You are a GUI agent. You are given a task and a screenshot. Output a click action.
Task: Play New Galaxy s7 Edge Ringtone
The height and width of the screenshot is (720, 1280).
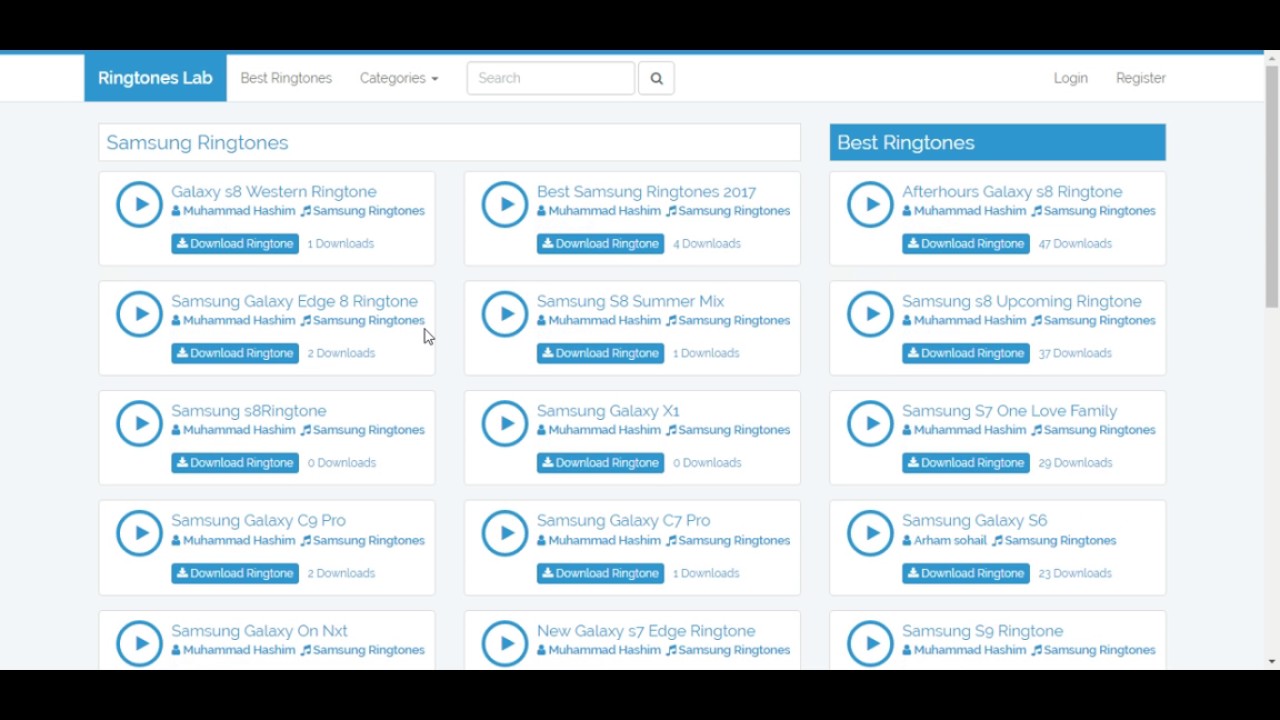click(505, 643)
